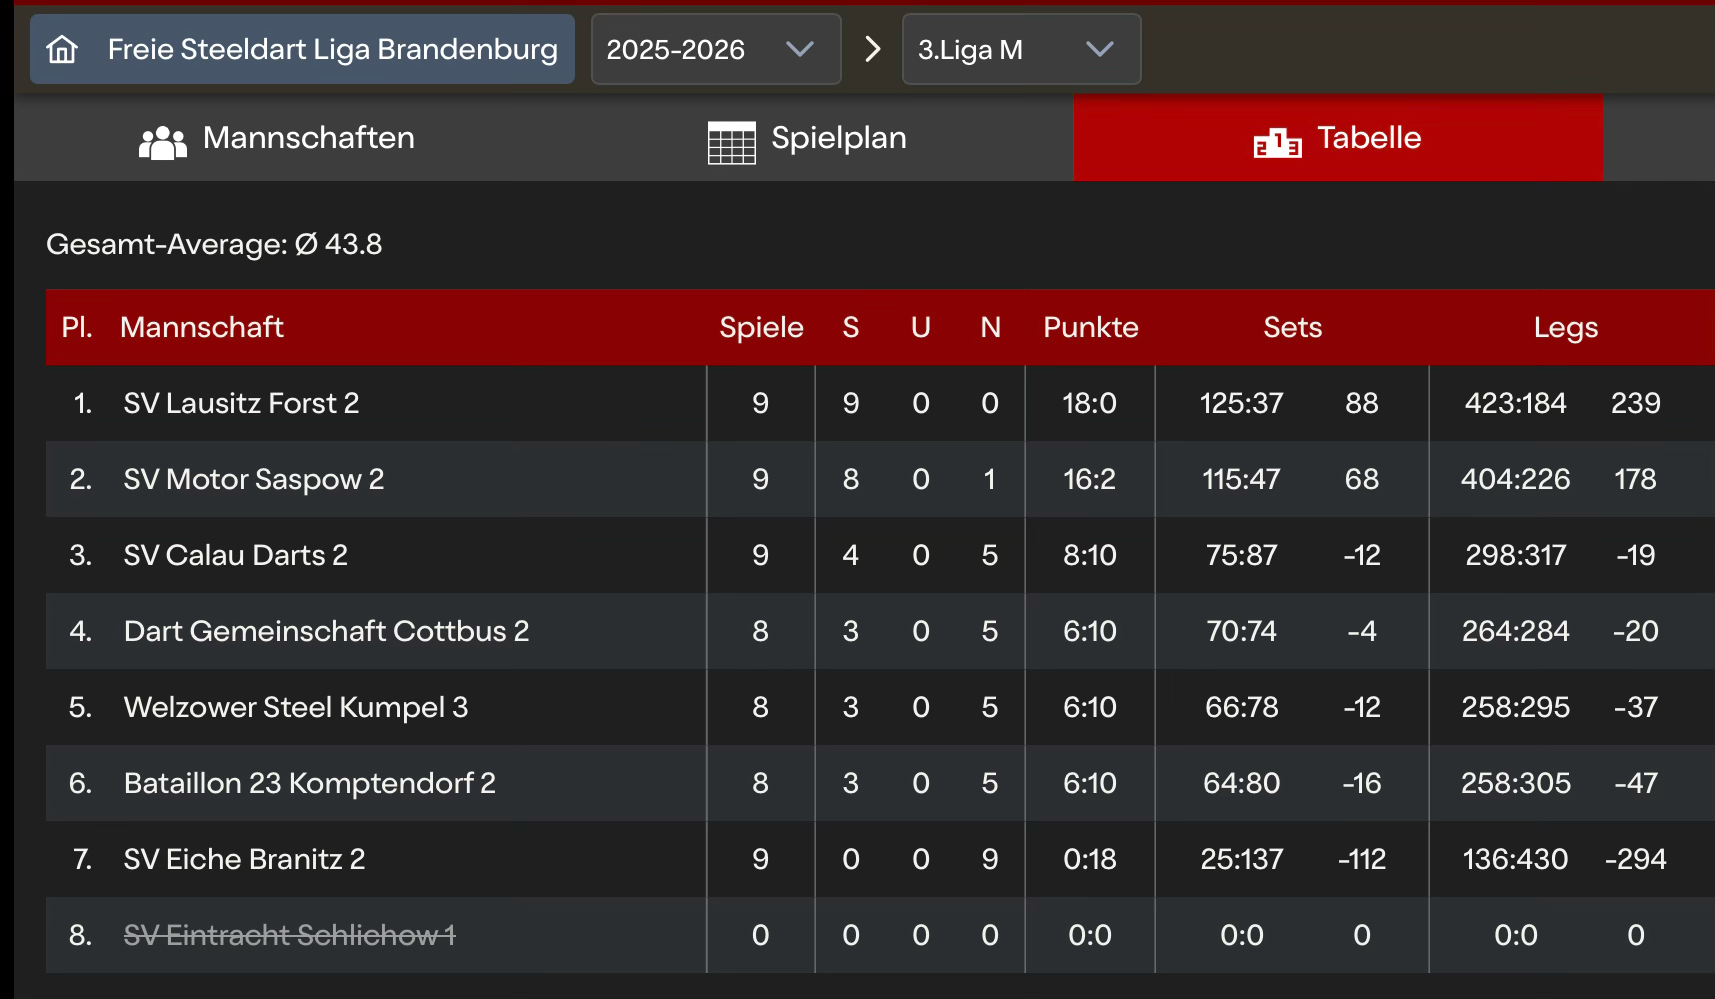1715x999 pixels.
Task: Open team SV Lausitz Forst 2
Action: pos(241,403)
